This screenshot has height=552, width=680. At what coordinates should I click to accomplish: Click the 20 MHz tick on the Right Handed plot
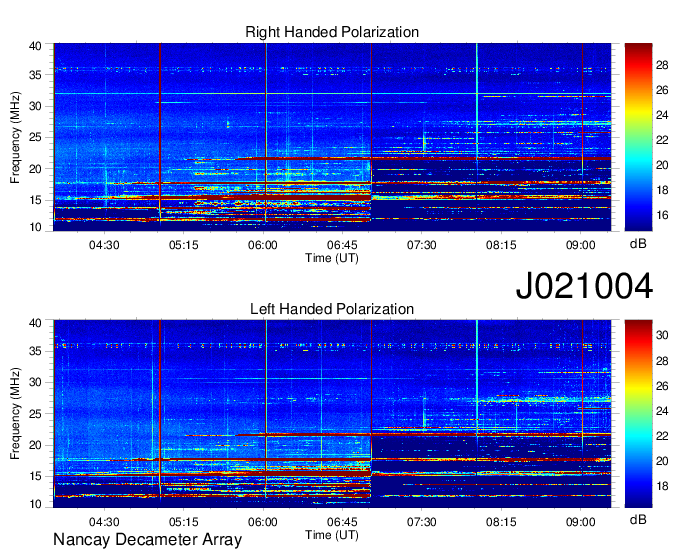pos(35,169)
